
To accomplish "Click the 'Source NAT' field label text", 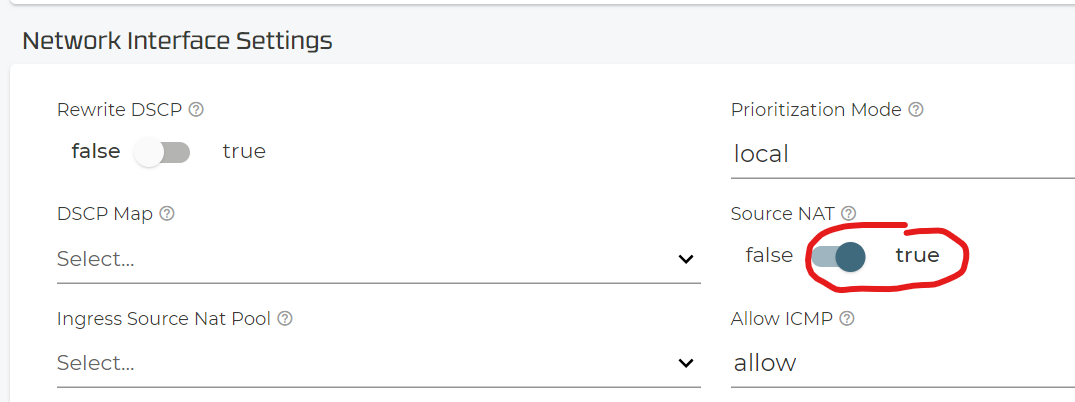I will pyautogui.click(x=783, y=214).
